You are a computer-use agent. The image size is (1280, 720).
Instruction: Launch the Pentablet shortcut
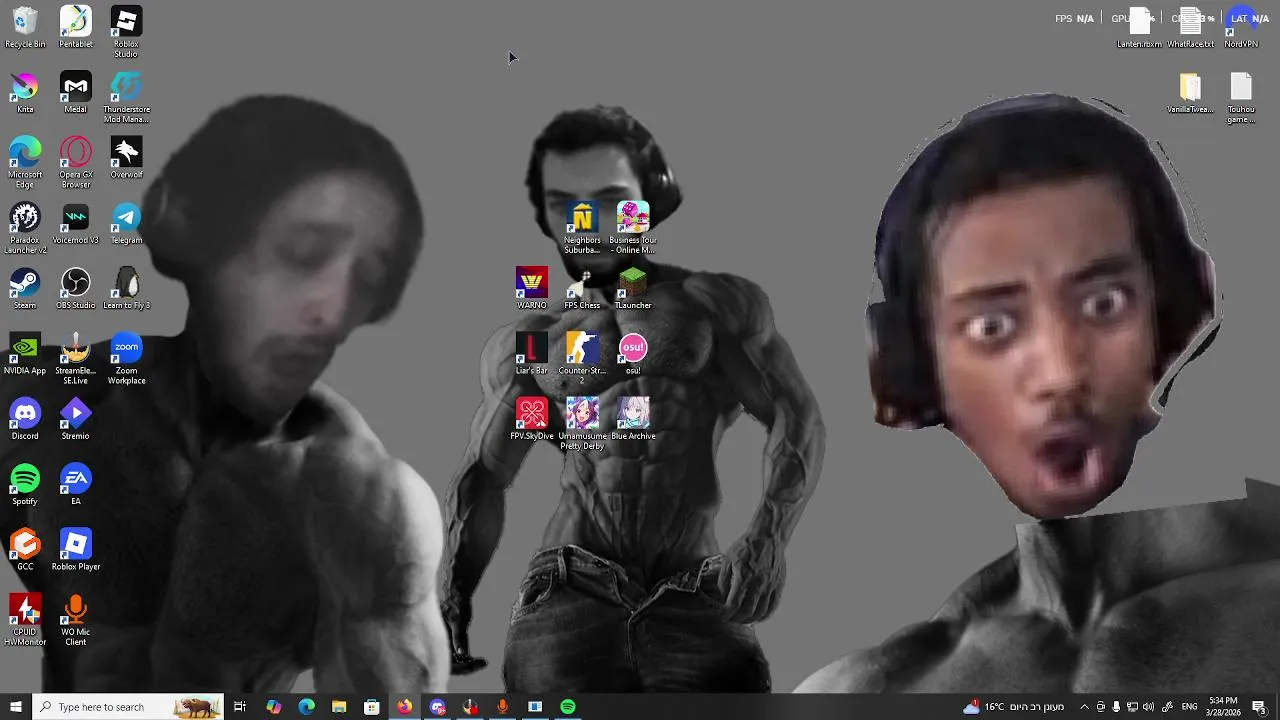click(76, 28)
